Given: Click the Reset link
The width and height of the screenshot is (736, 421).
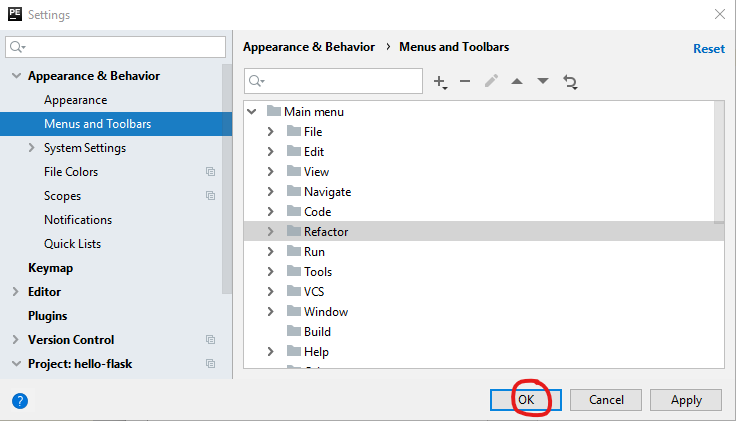Looking at the screenshot, I should click(709, 49).
